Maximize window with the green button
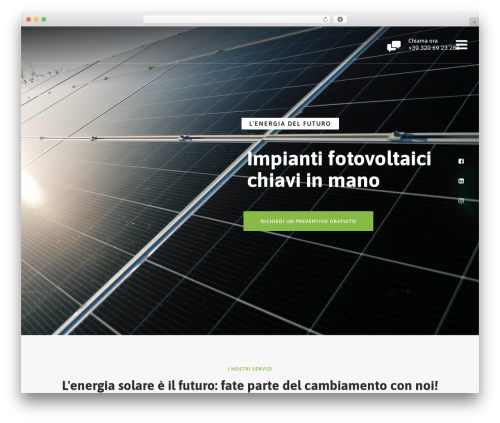 point(44,20)
